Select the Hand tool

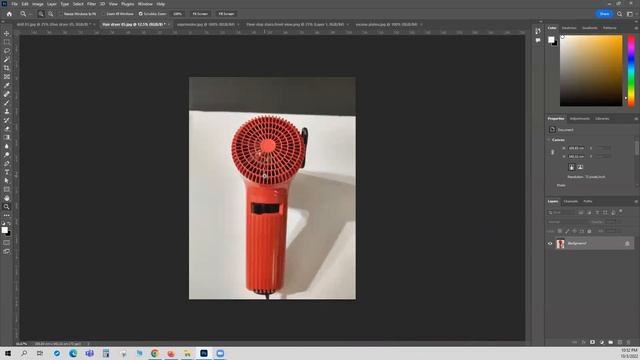coord(7,198)
